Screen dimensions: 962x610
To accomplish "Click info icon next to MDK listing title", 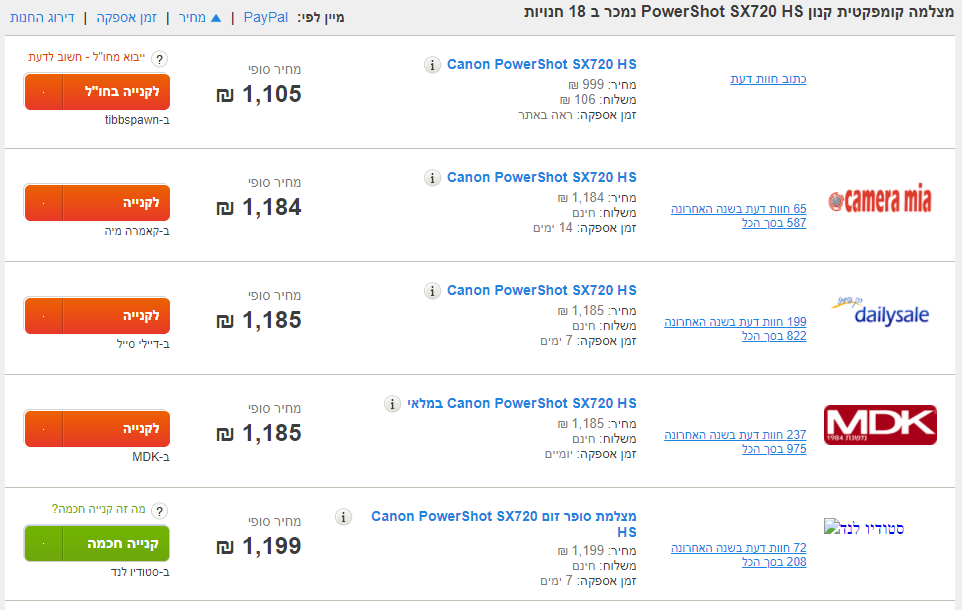I will point(393,404).
